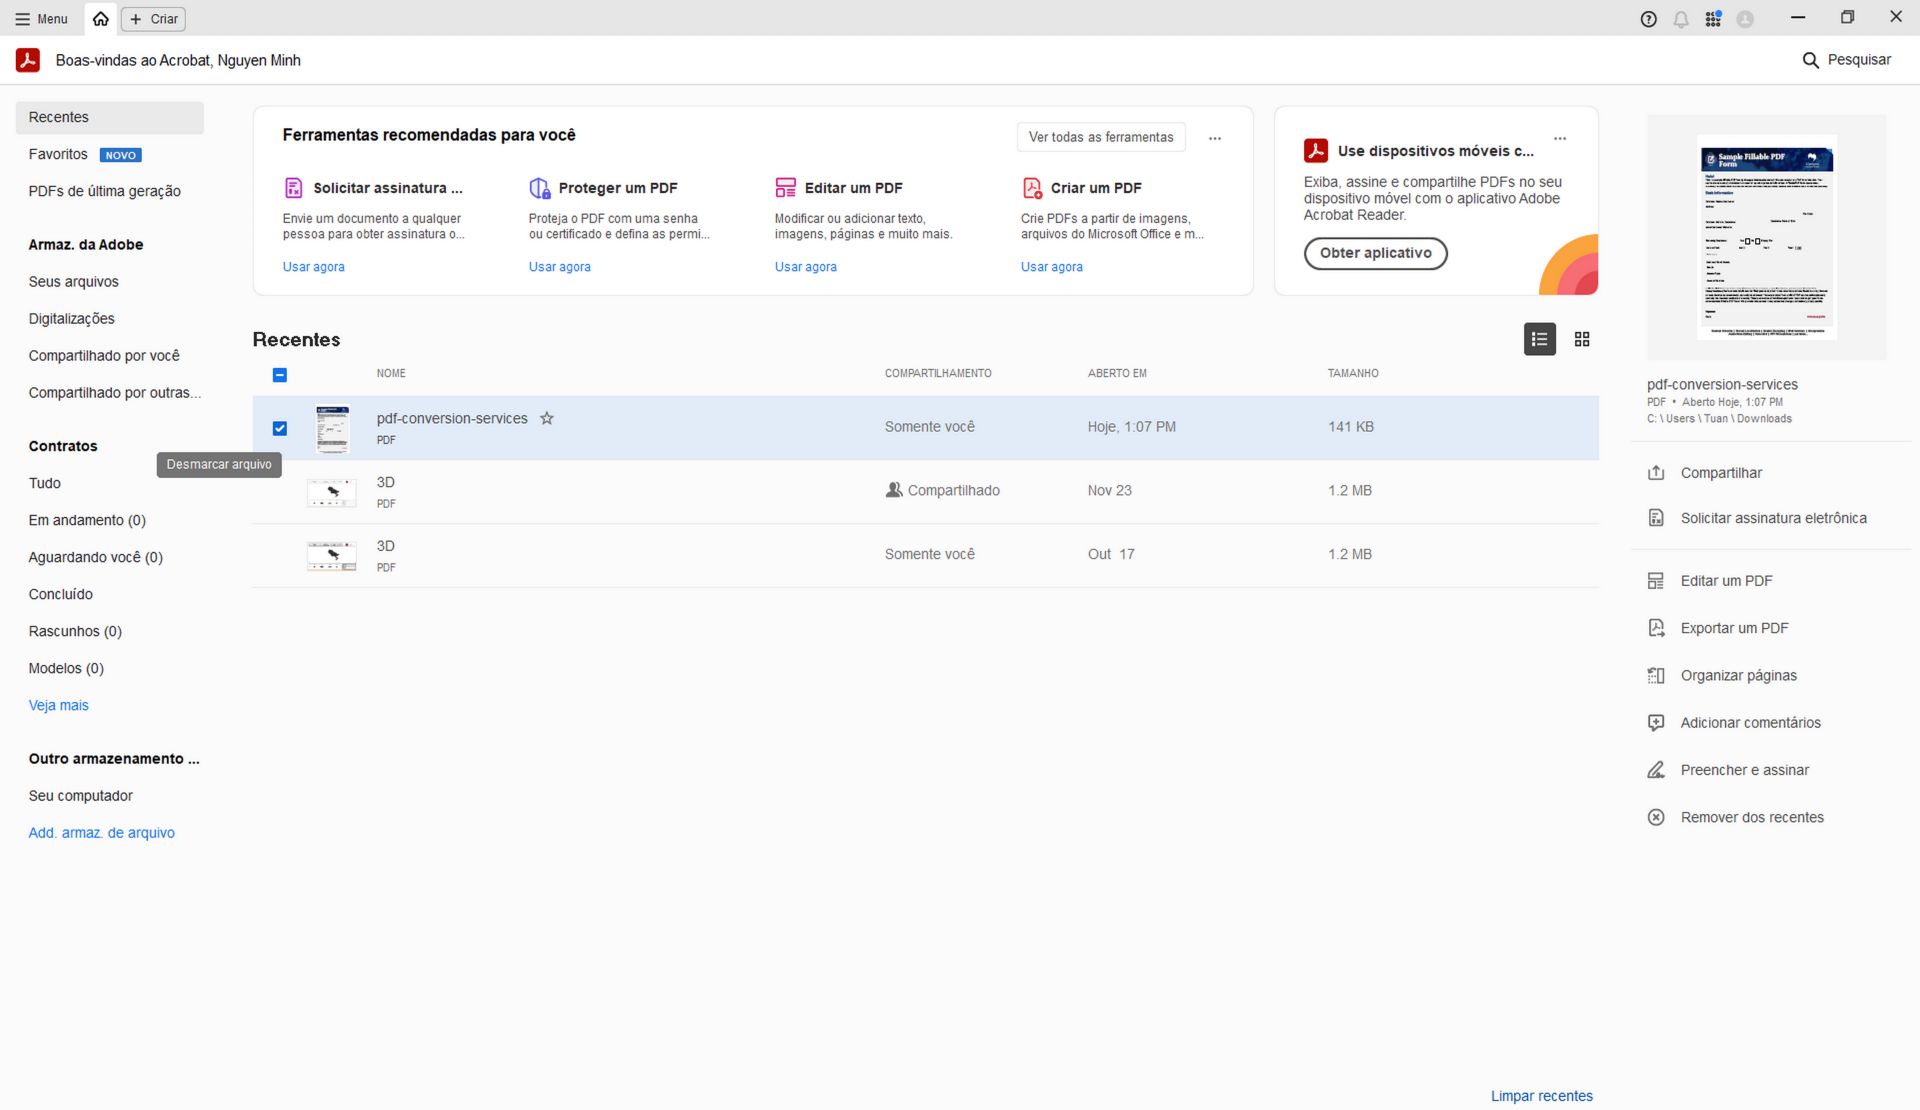This screenshot has width=1920, height=1110.
Task: Switch to grid view icon
Action: (x=1582, y=340)
